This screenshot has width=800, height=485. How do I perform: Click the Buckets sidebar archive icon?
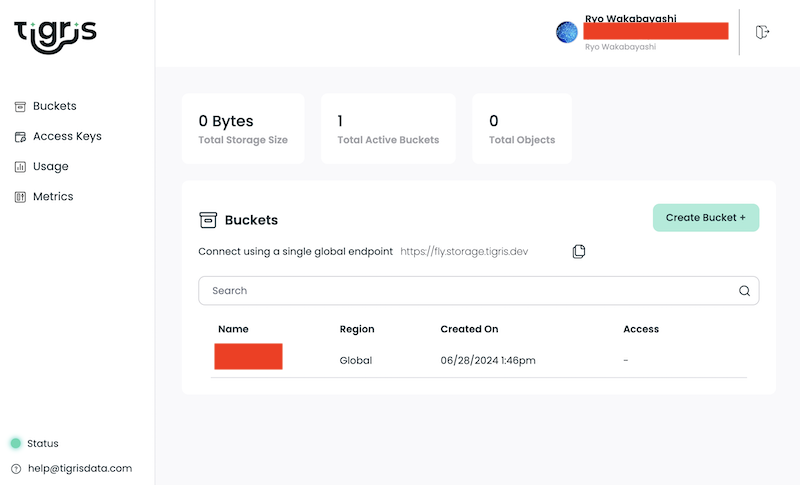(20, 107)
